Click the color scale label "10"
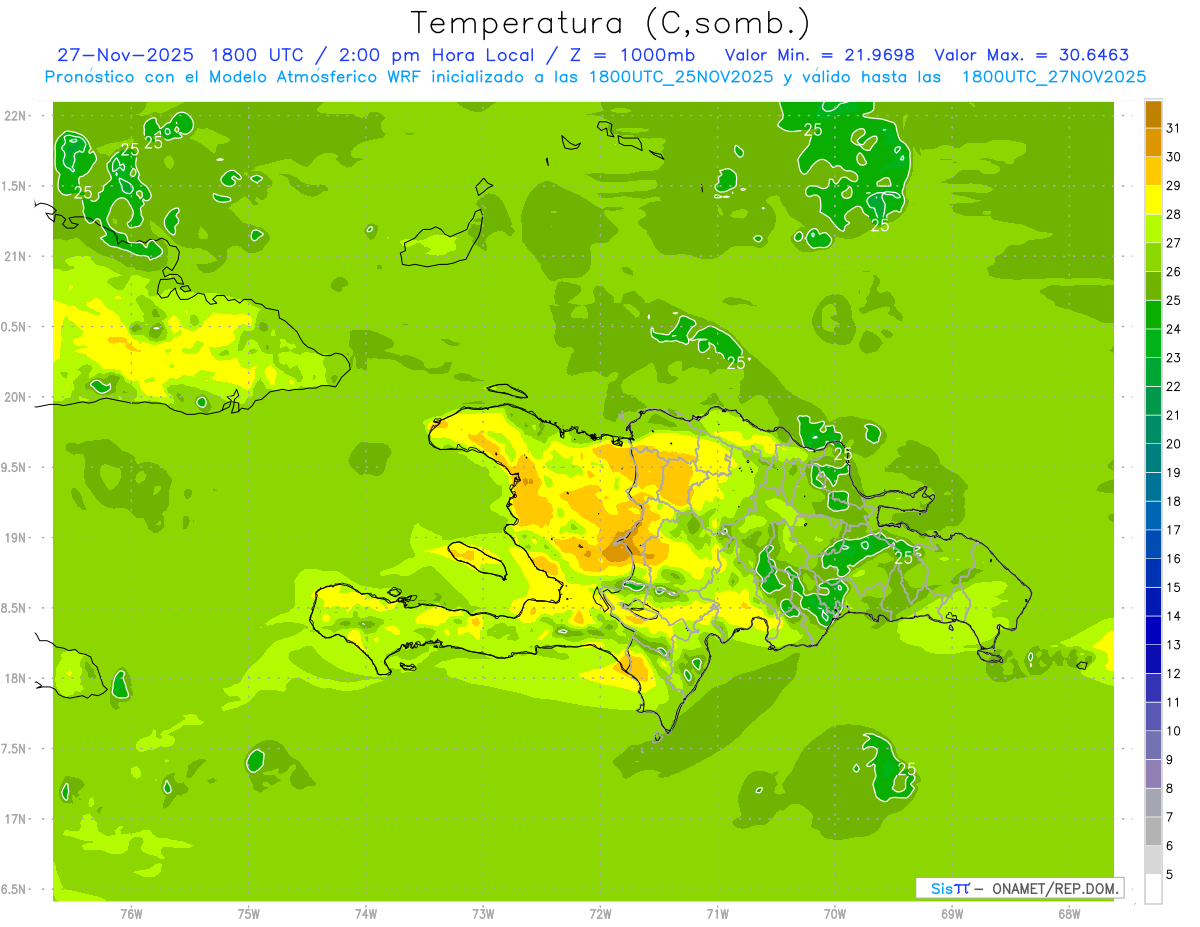 [1173, 731]
